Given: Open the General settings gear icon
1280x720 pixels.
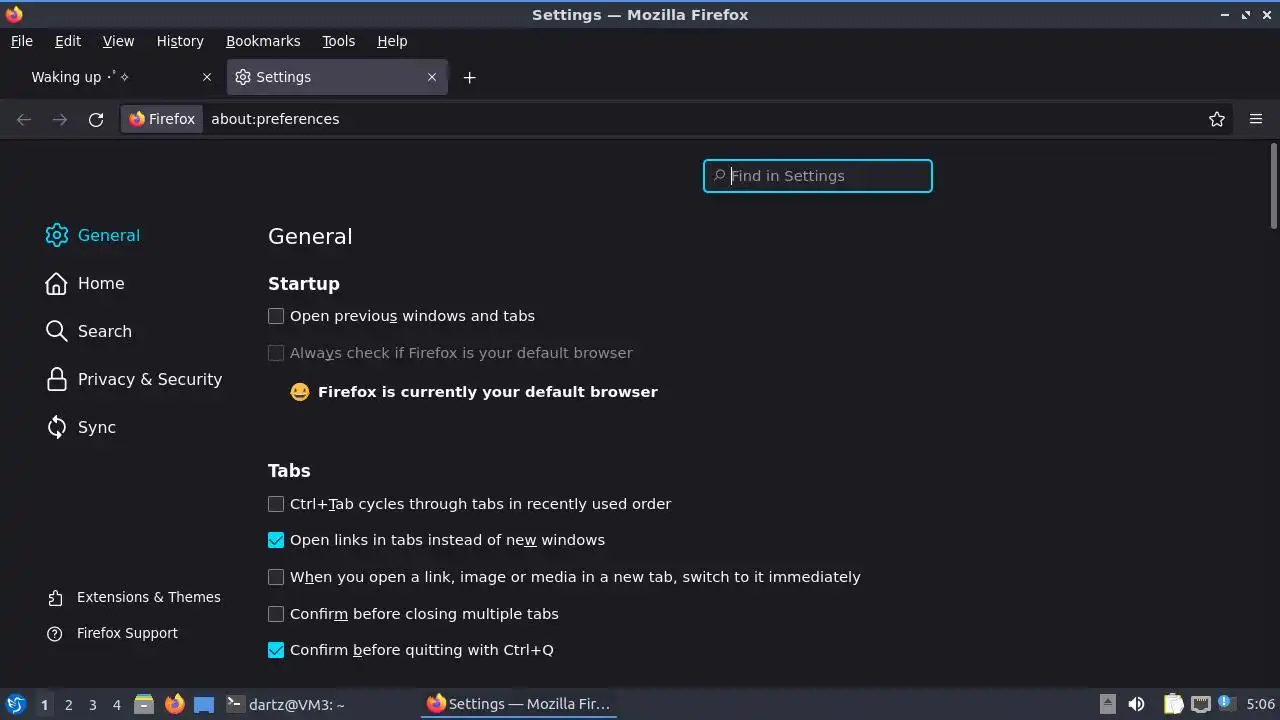Looking at the screenshot, I should 57,235.
